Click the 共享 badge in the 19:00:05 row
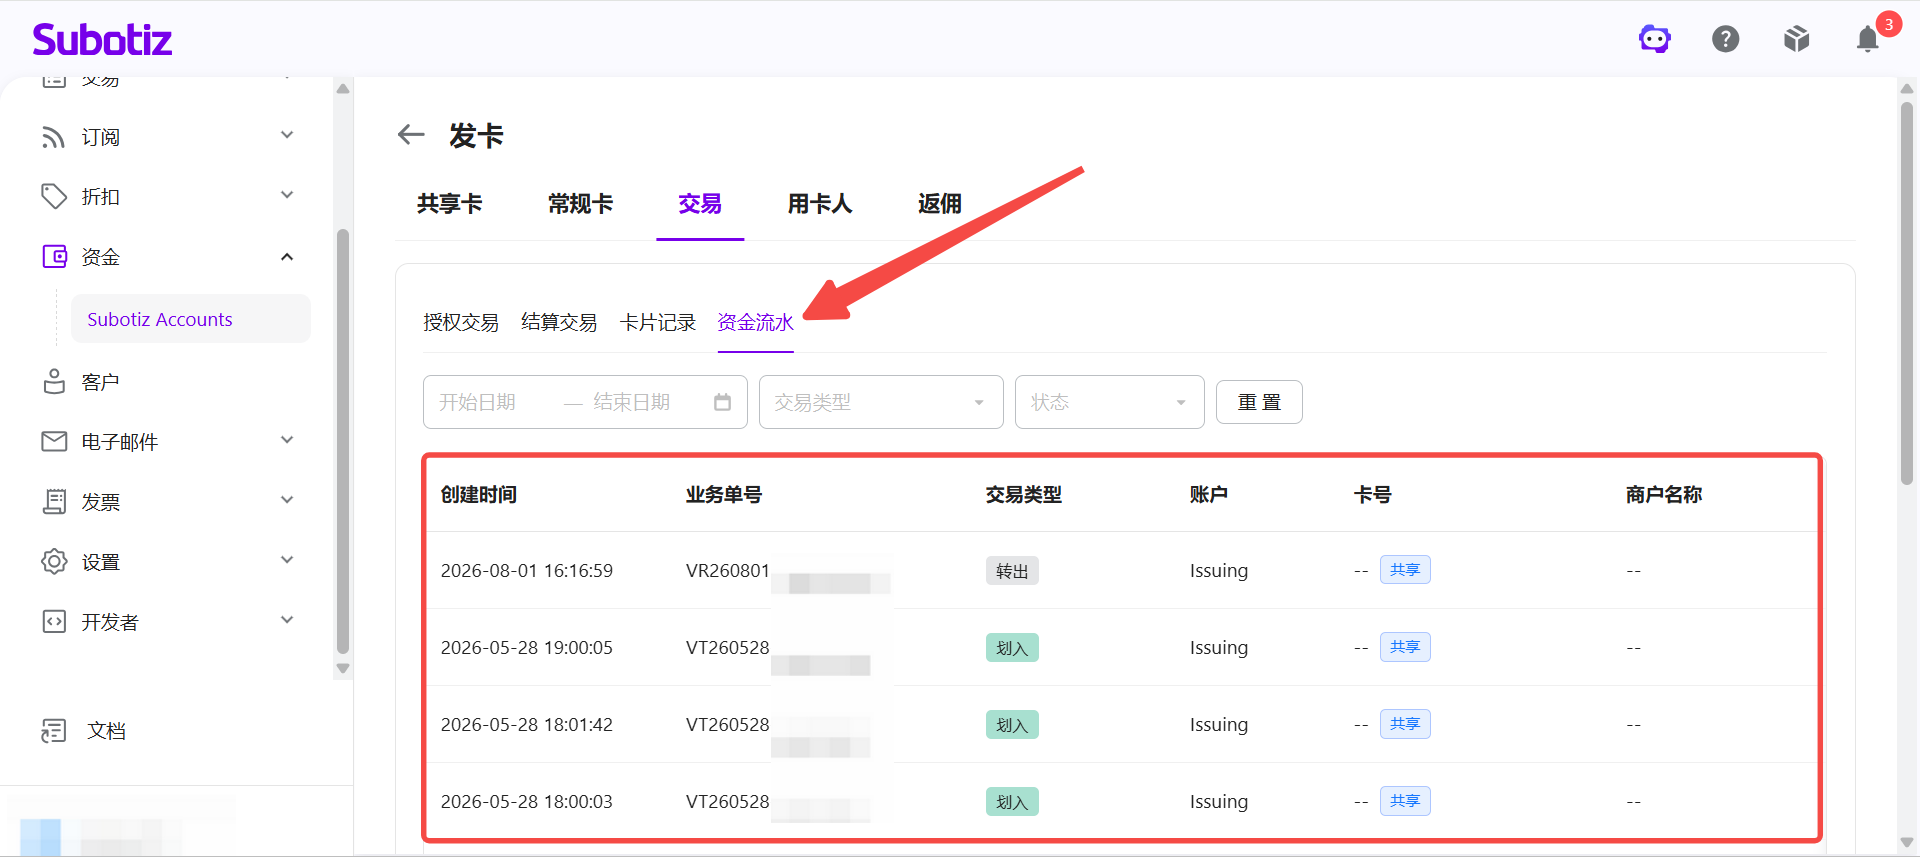The height and width of the screenshot is (857, 1920). tap(1405, 647)
